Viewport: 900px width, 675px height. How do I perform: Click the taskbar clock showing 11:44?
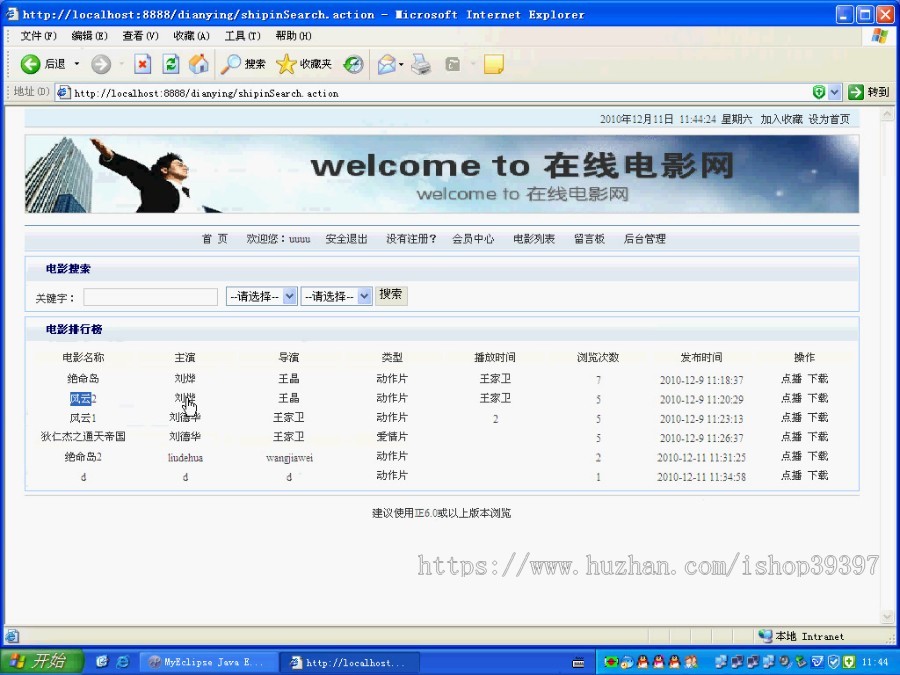(x=875, y=662)
